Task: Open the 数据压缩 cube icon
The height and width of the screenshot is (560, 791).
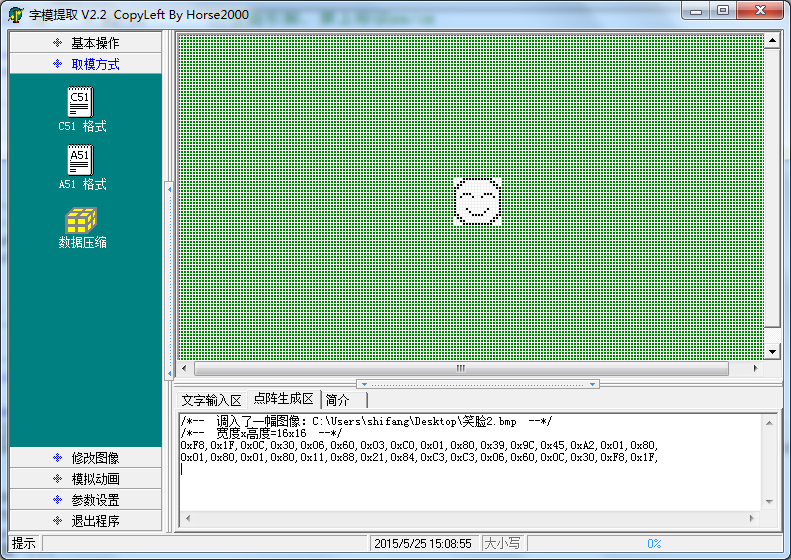Action: [81, 220]
